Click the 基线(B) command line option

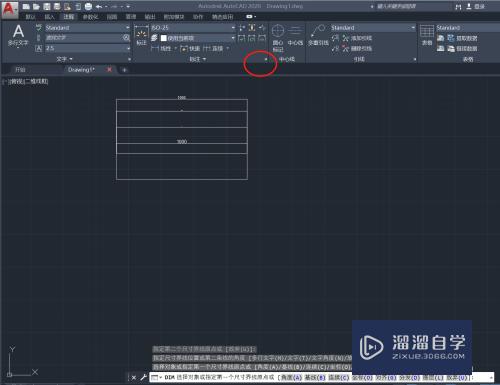pos(315,378)
